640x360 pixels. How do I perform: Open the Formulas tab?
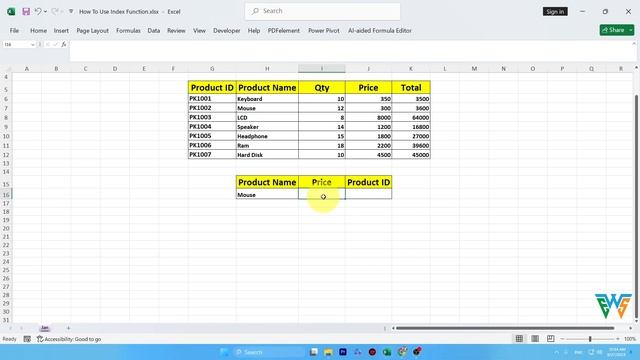point(128,31)
